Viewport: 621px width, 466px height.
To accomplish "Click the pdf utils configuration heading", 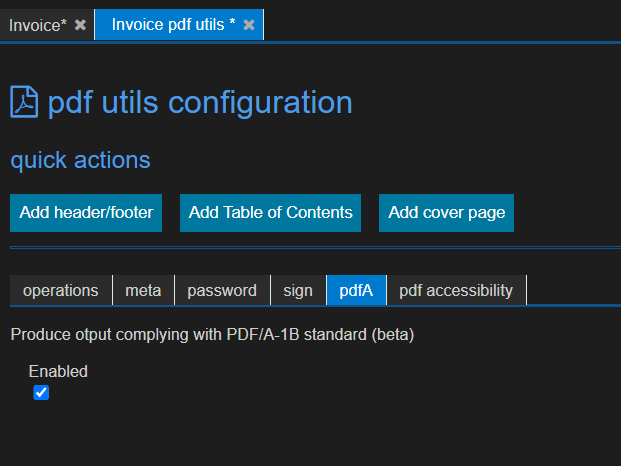I will pyautogui.click(x=200, y=102).
